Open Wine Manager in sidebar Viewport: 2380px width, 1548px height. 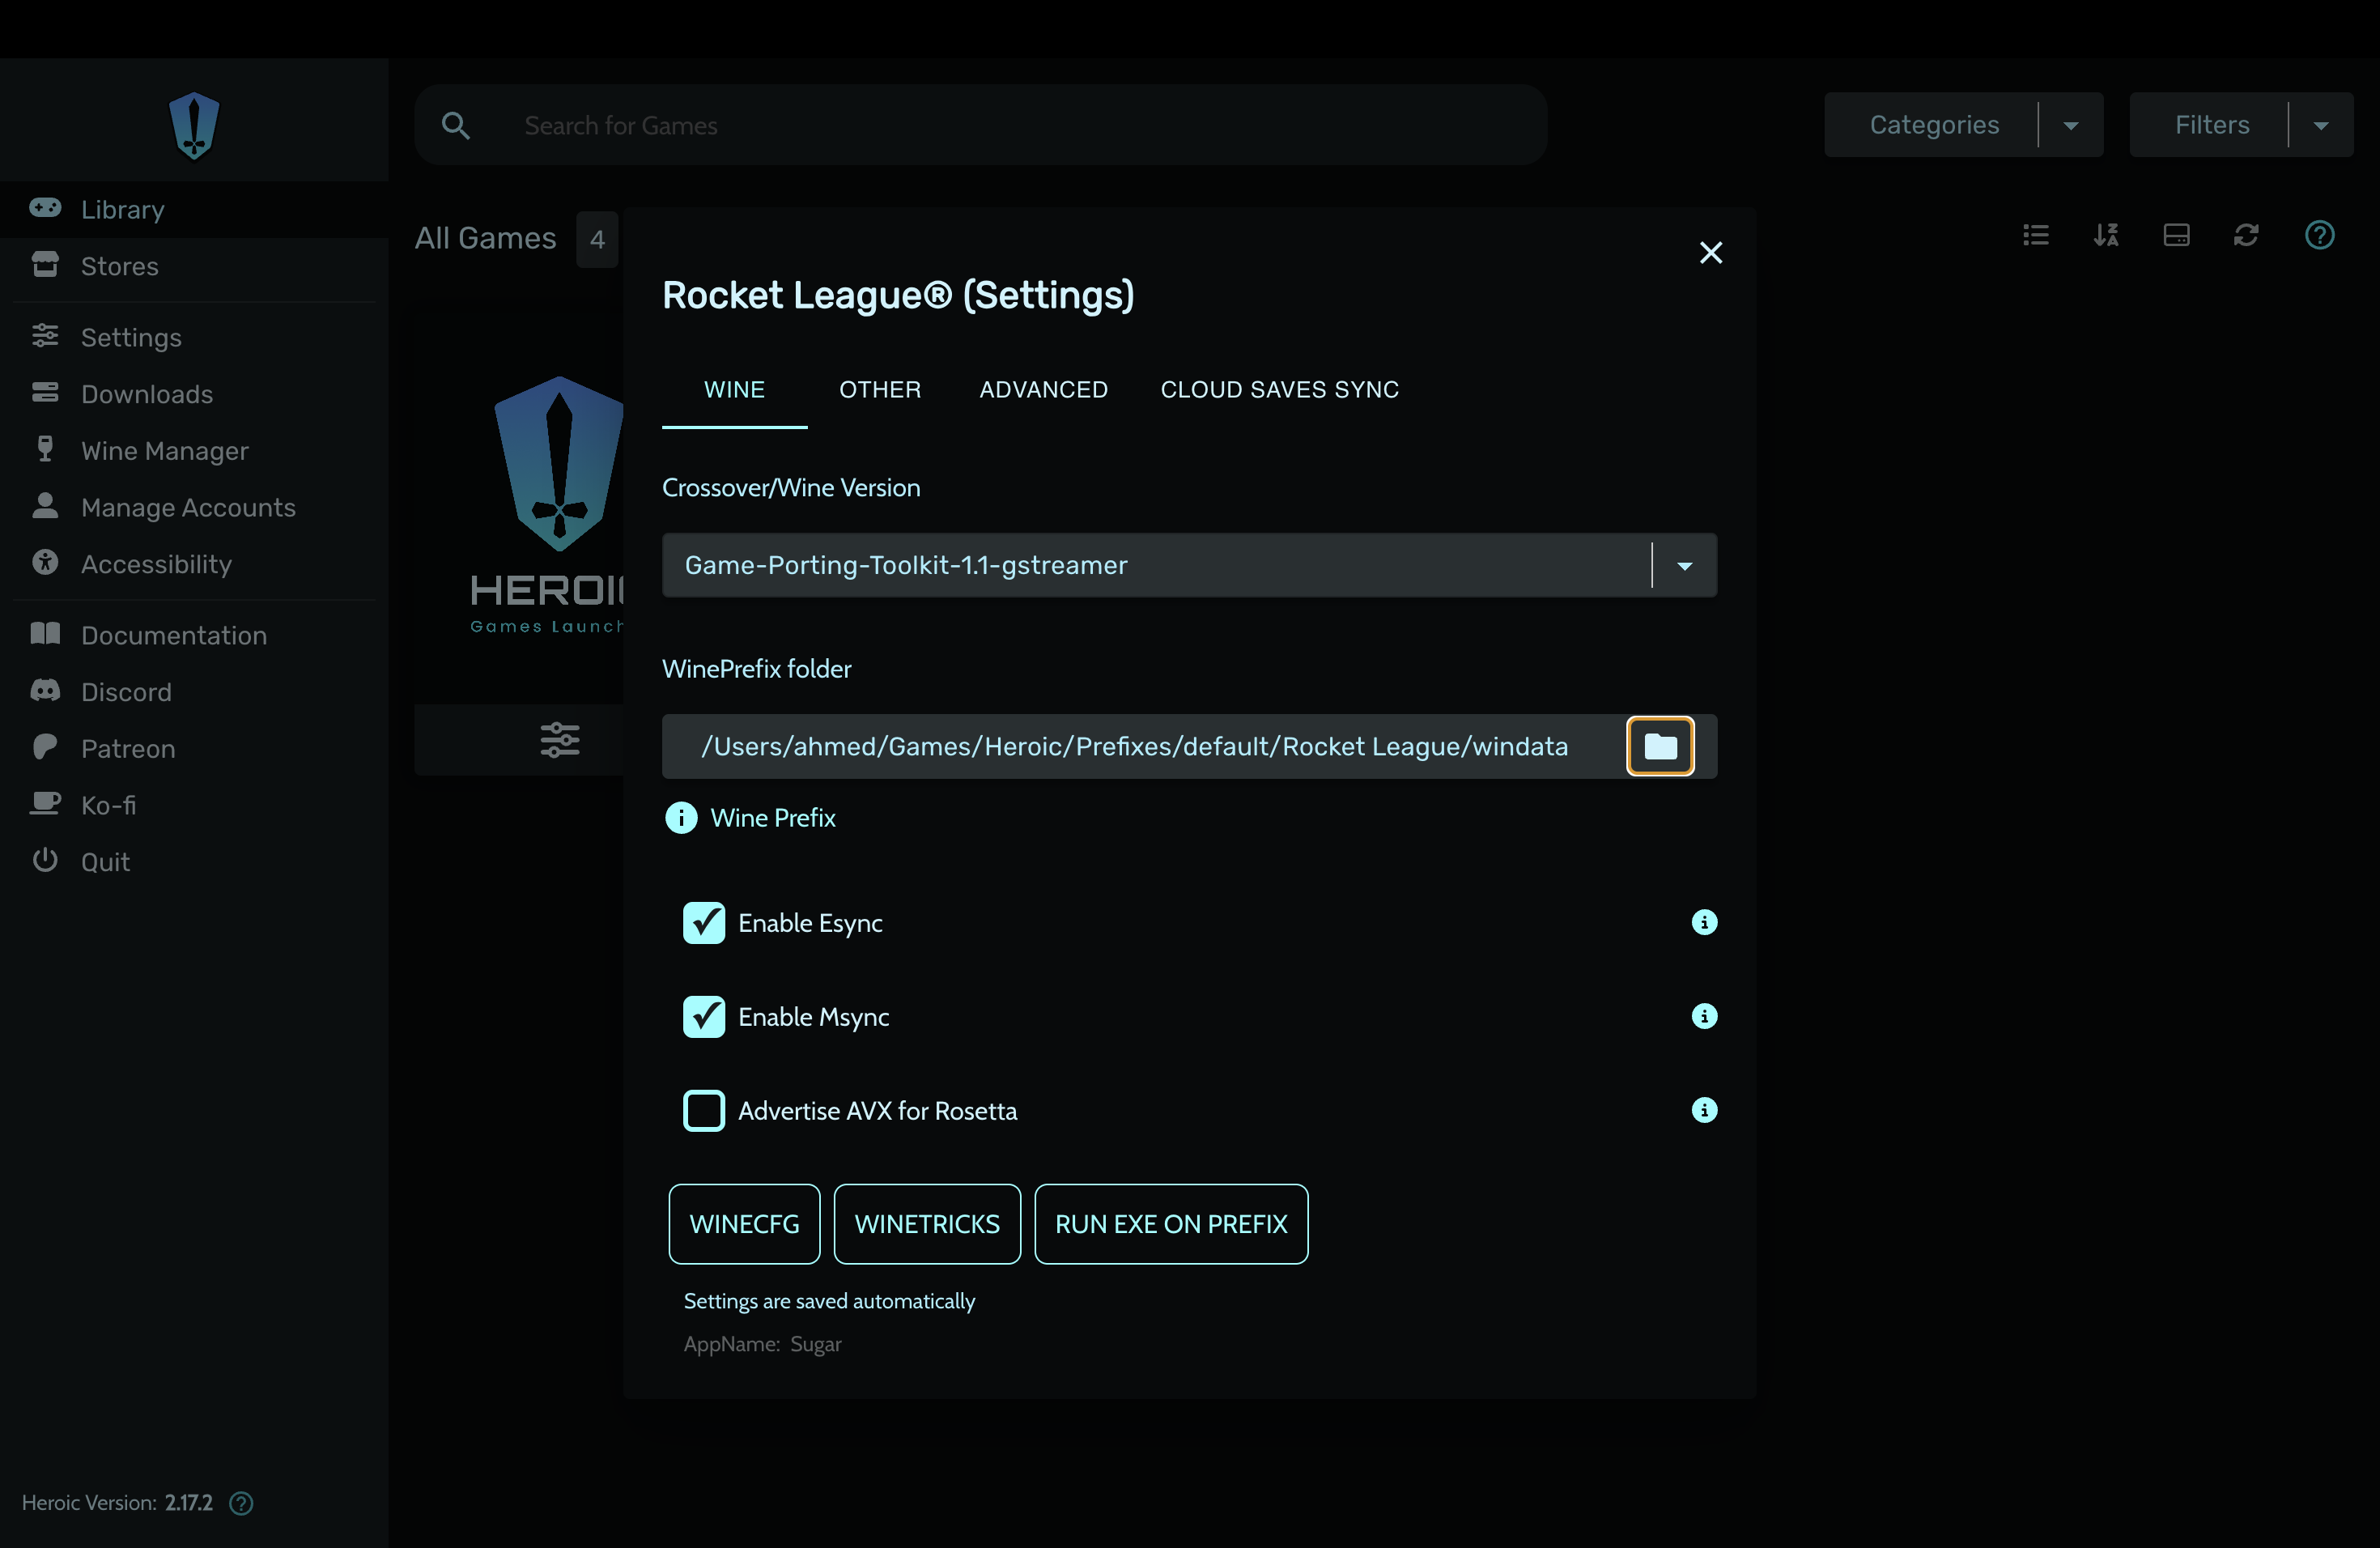pyautogui.click(x=164, y=451)
